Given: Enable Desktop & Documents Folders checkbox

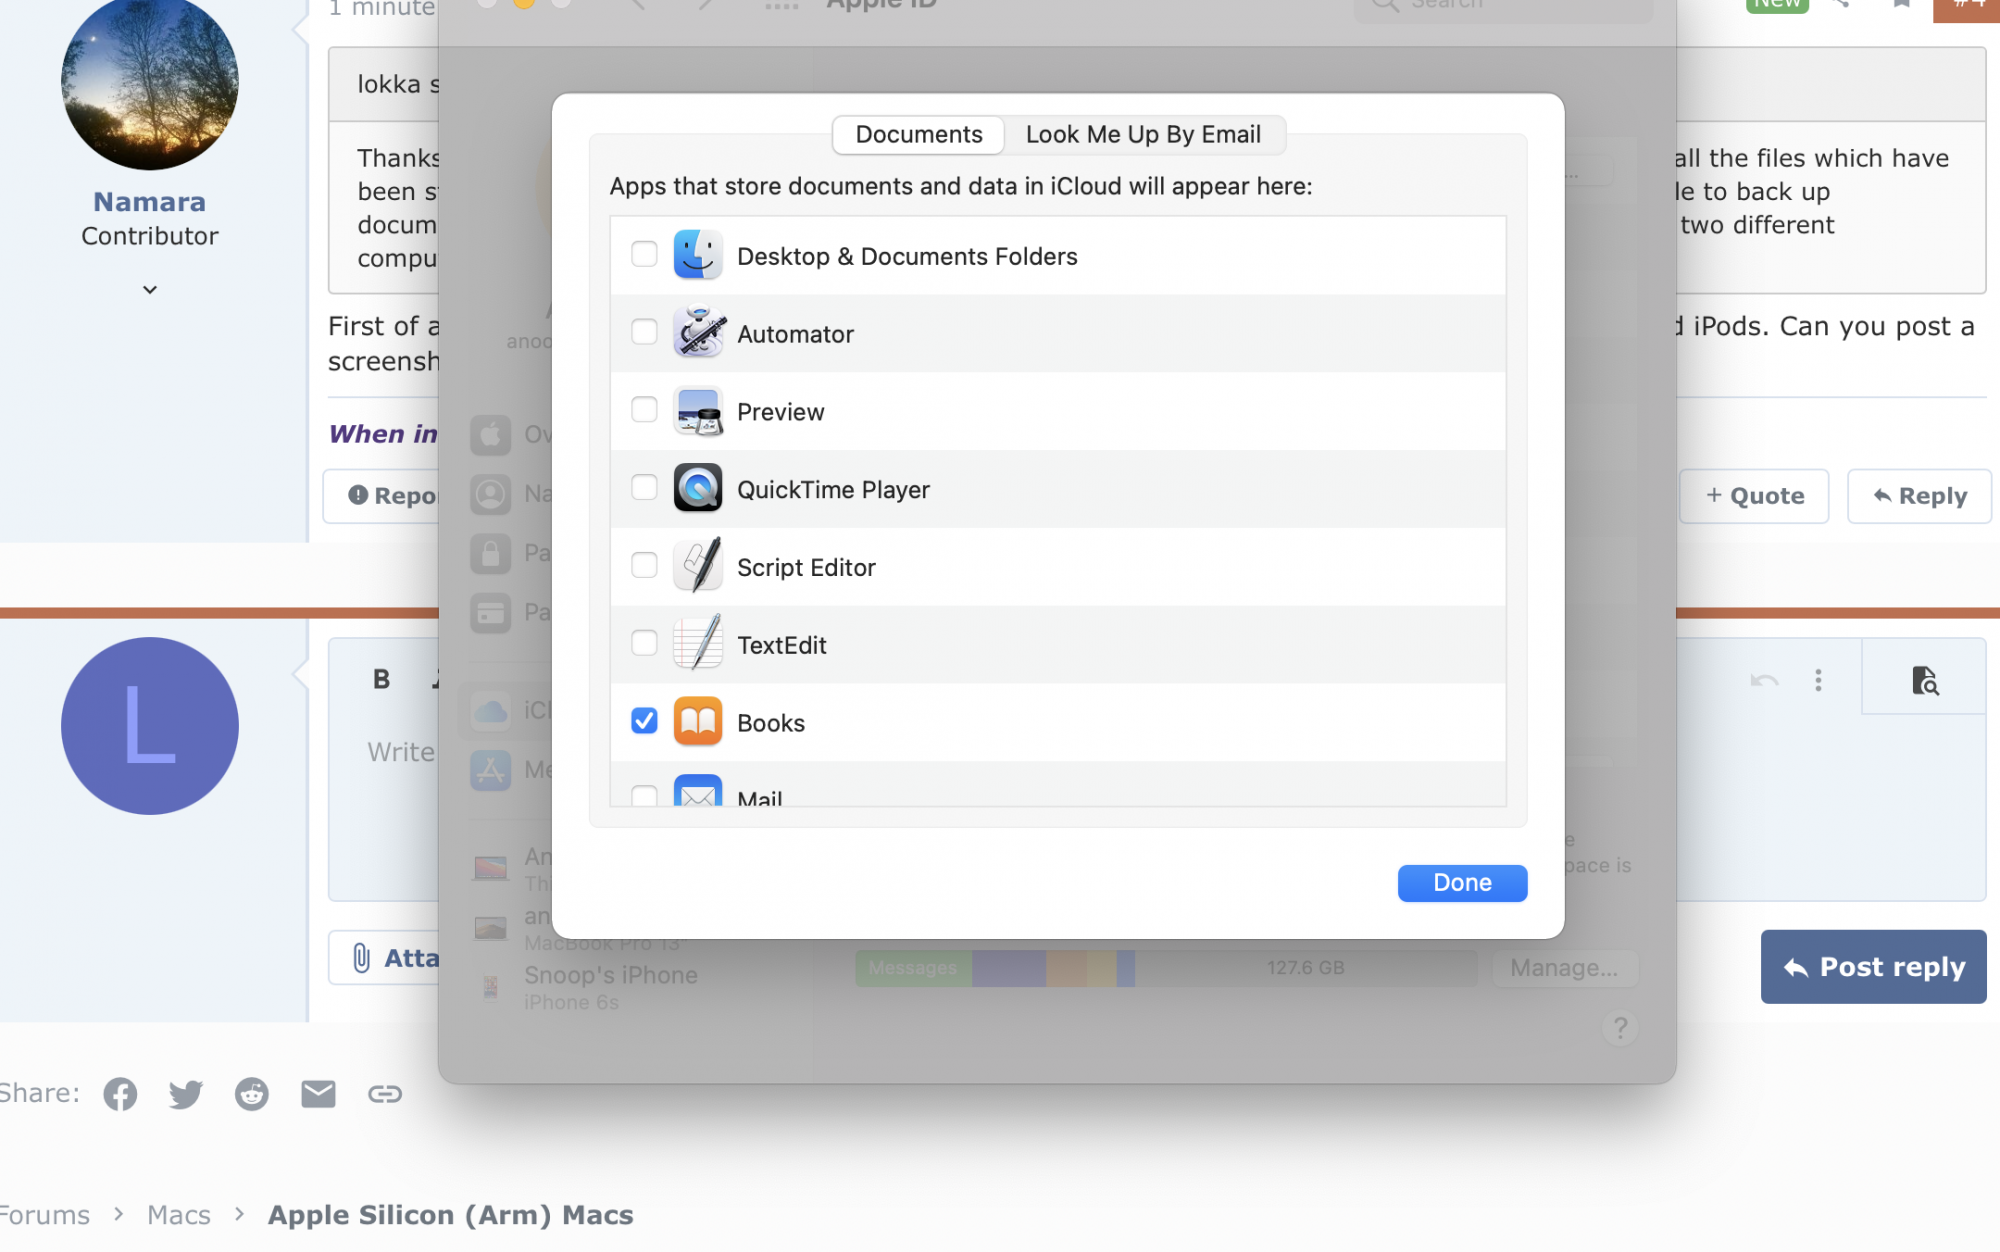Looking at the screenshot, I should pos(644,255).
